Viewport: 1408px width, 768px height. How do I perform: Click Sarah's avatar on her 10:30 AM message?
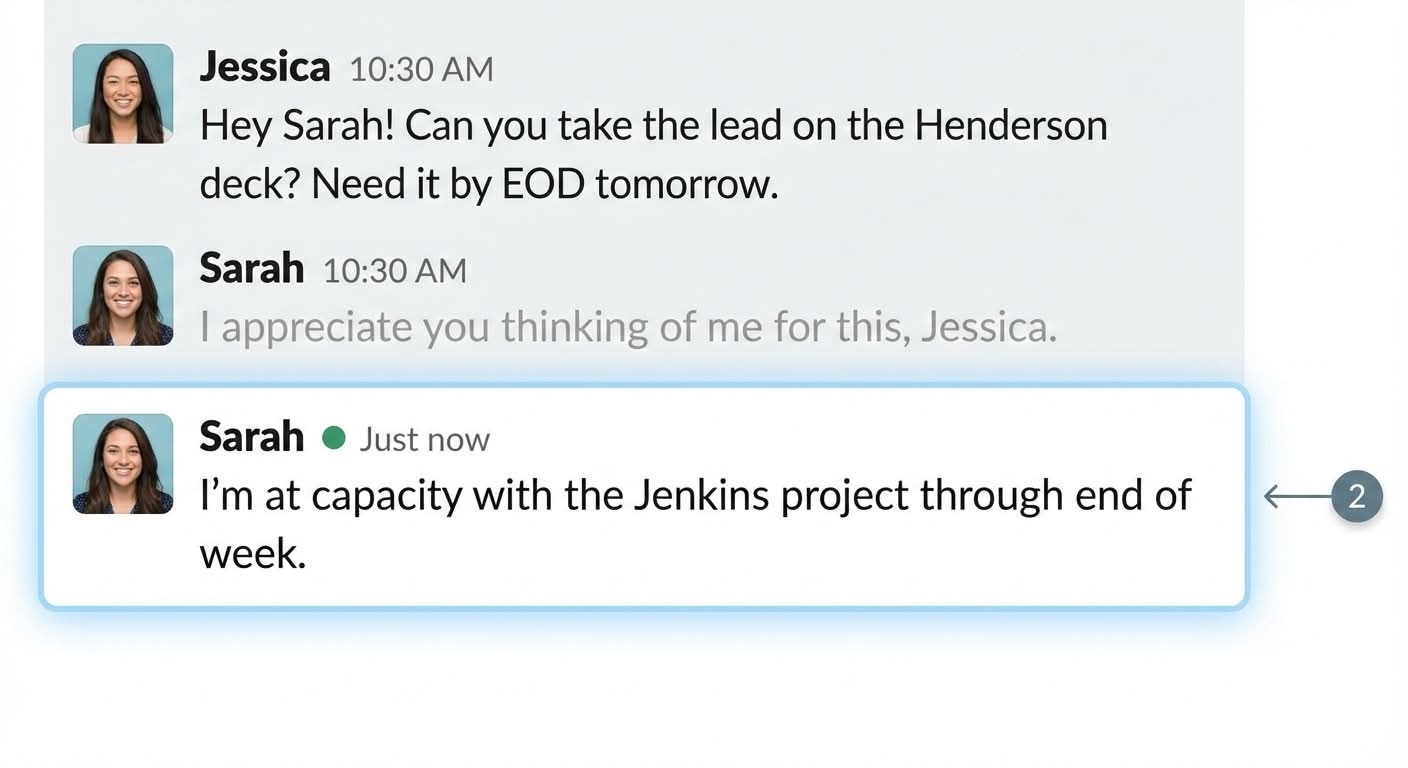123,296
